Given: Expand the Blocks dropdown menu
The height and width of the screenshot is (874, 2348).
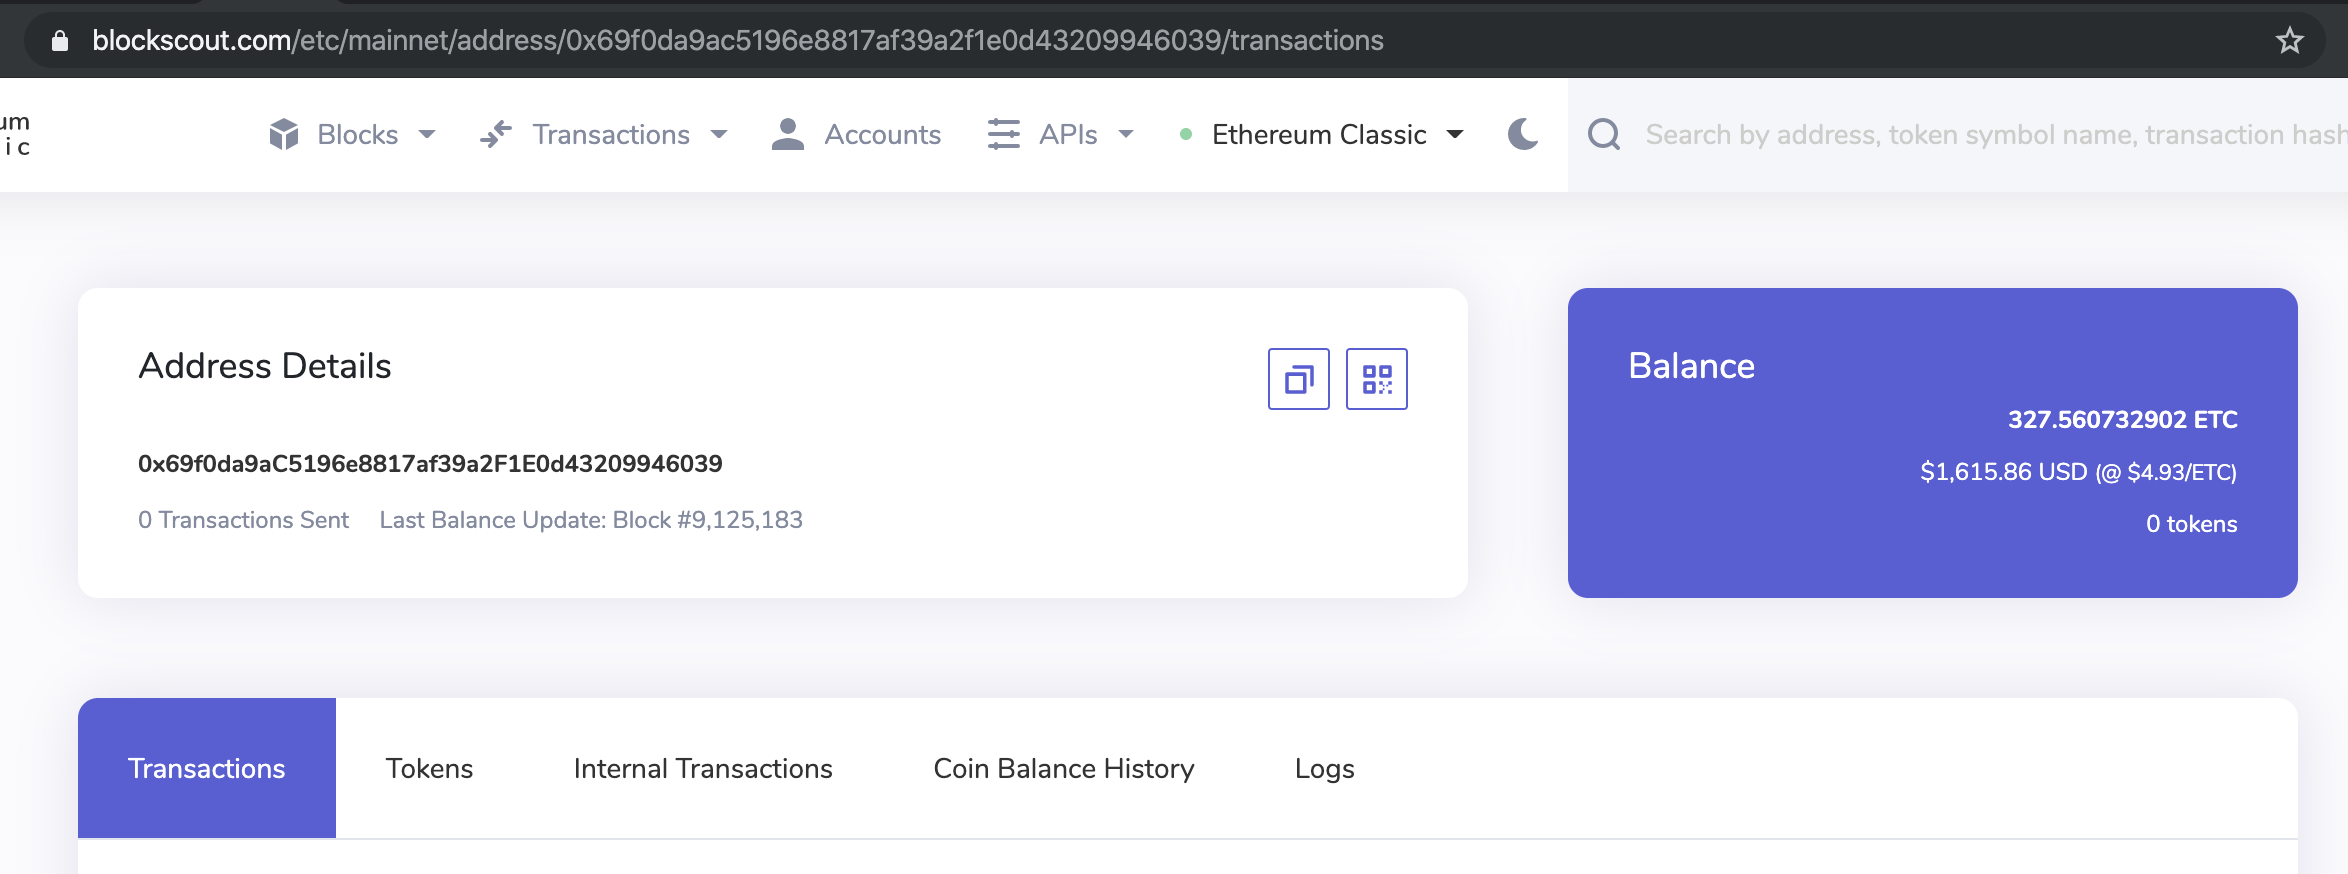Looking at the screenshot, I should click(x=428, y=133).
